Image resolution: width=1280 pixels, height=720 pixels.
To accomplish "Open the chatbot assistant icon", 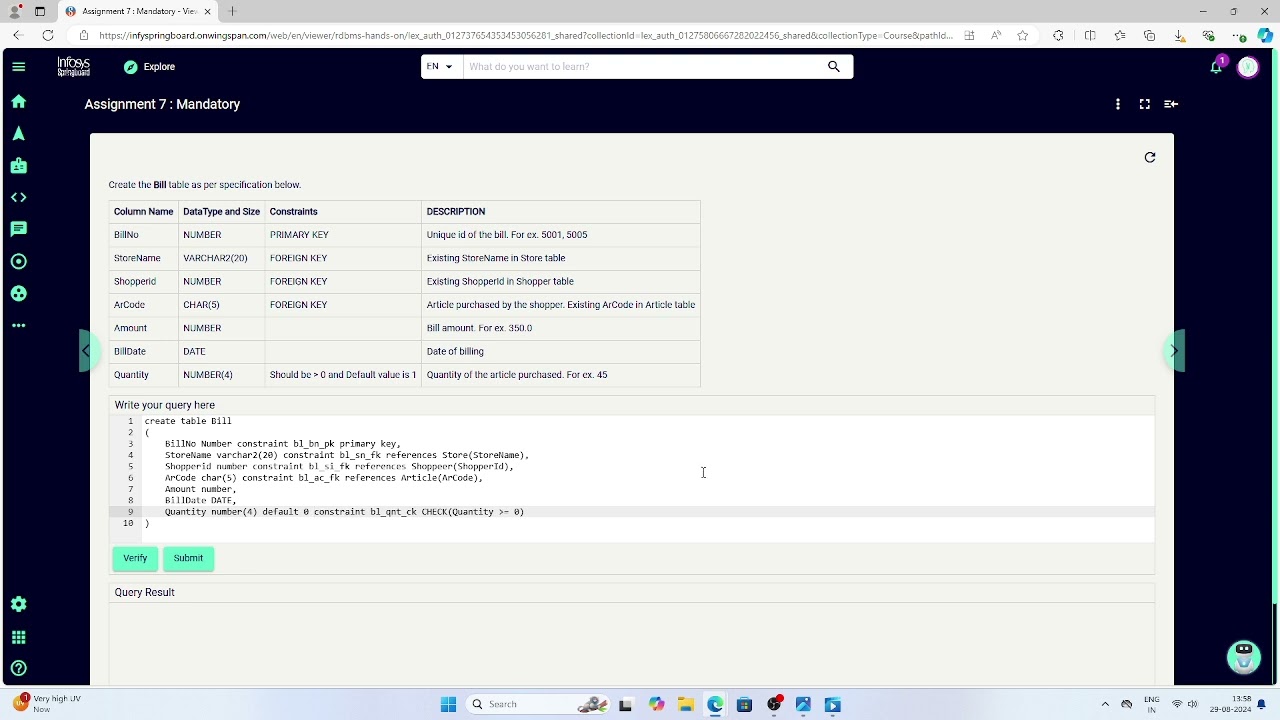I will point(1244,657).
